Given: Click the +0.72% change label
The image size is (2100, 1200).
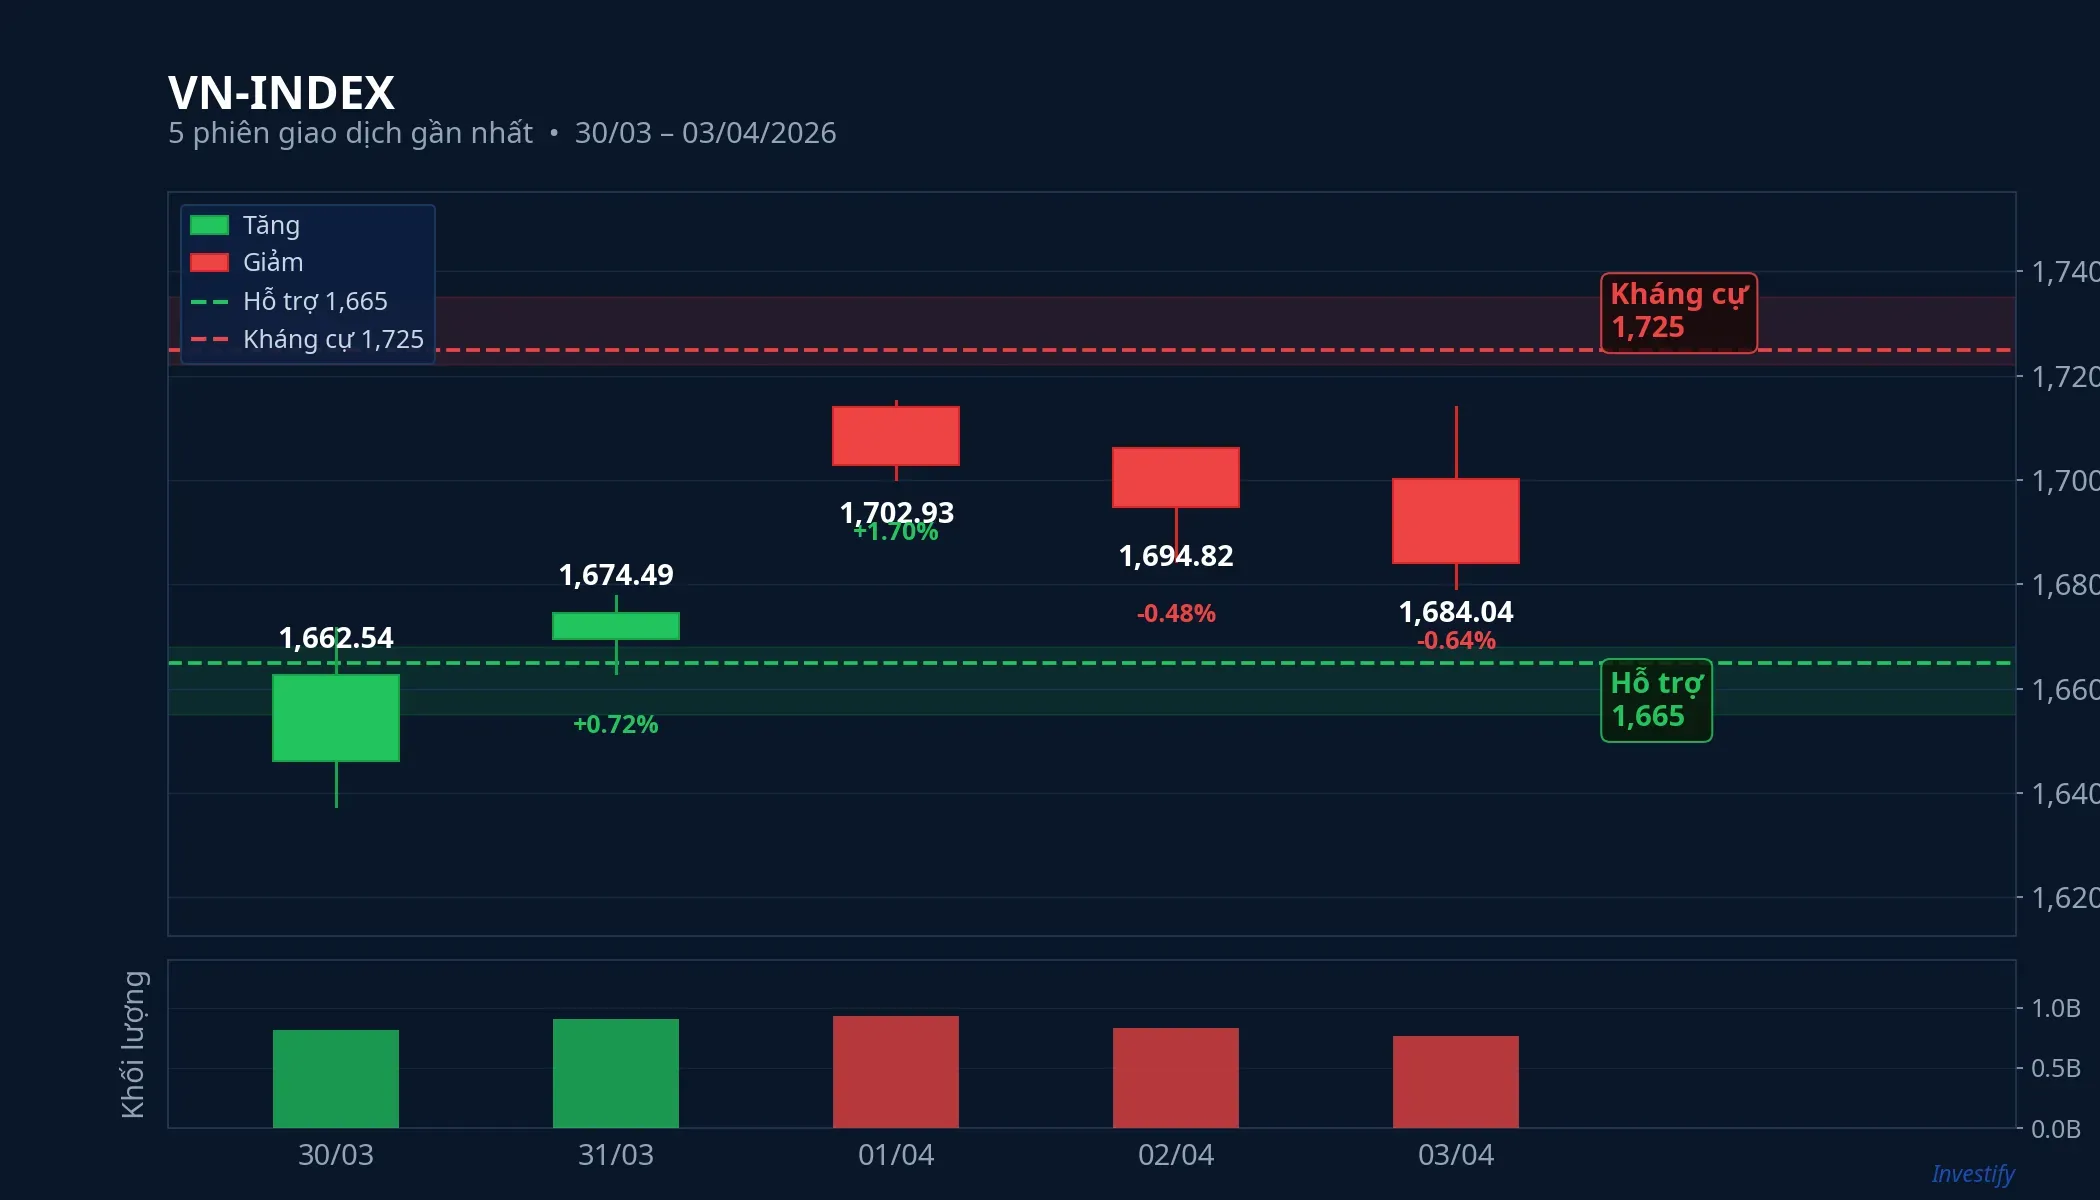Looking at the screenshot, I should click(616, 725).
